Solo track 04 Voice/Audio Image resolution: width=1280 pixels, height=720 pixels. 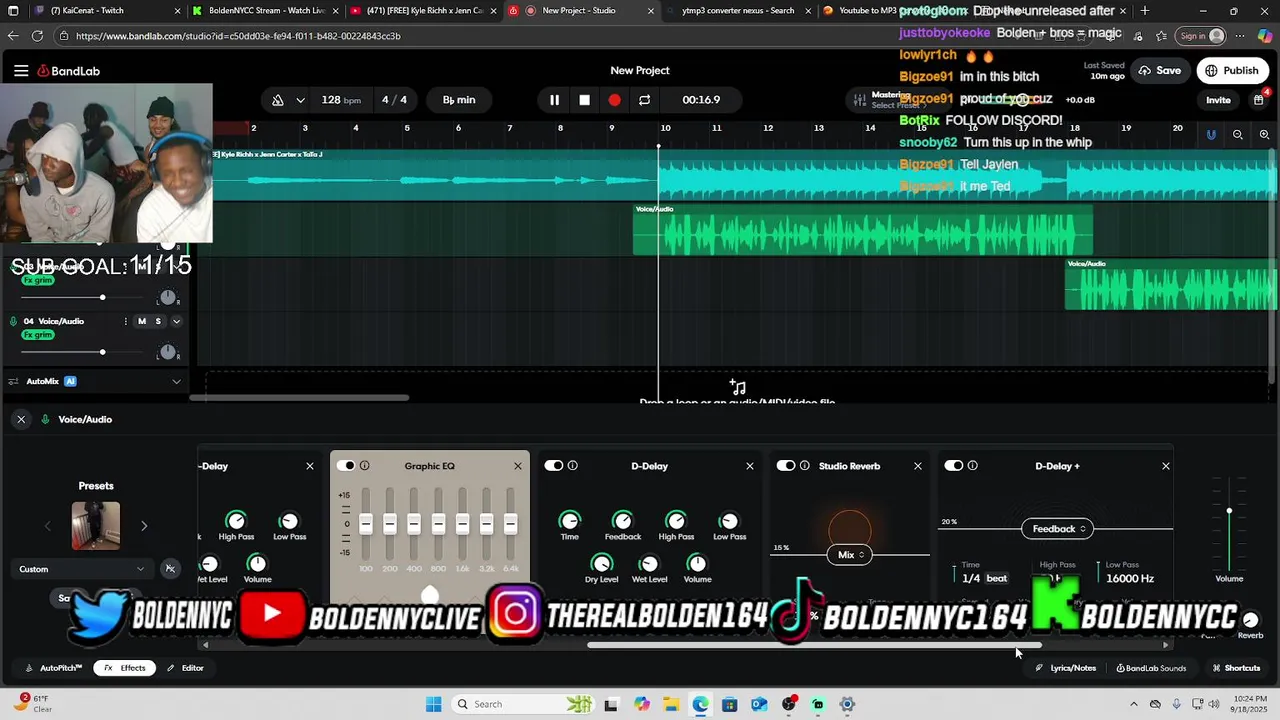click(x=158, y=321)
